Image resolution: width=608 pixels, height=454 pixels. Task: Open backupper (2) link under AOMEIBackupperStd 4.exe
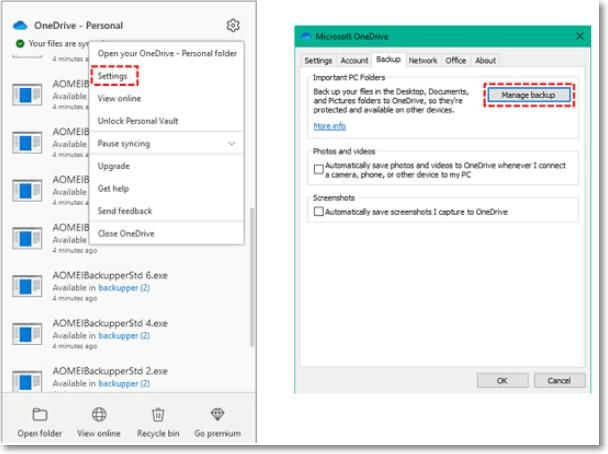coord(124,335)
